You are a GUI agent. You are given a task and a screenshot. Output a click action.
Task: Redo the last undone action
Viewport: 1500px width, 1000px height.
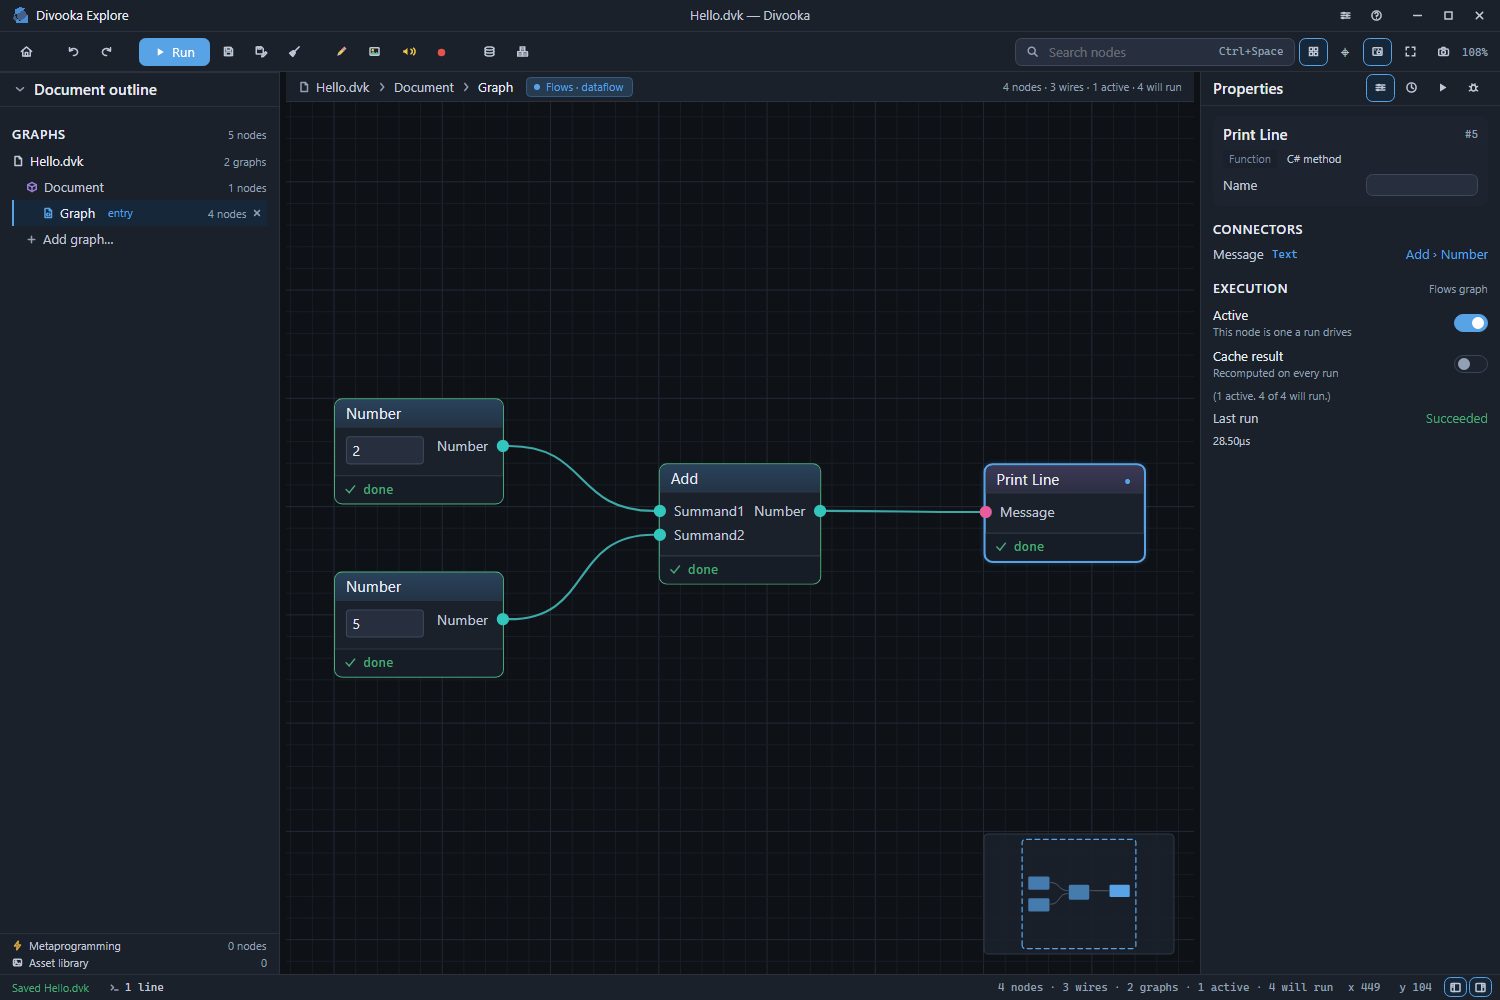click(106, 52)
